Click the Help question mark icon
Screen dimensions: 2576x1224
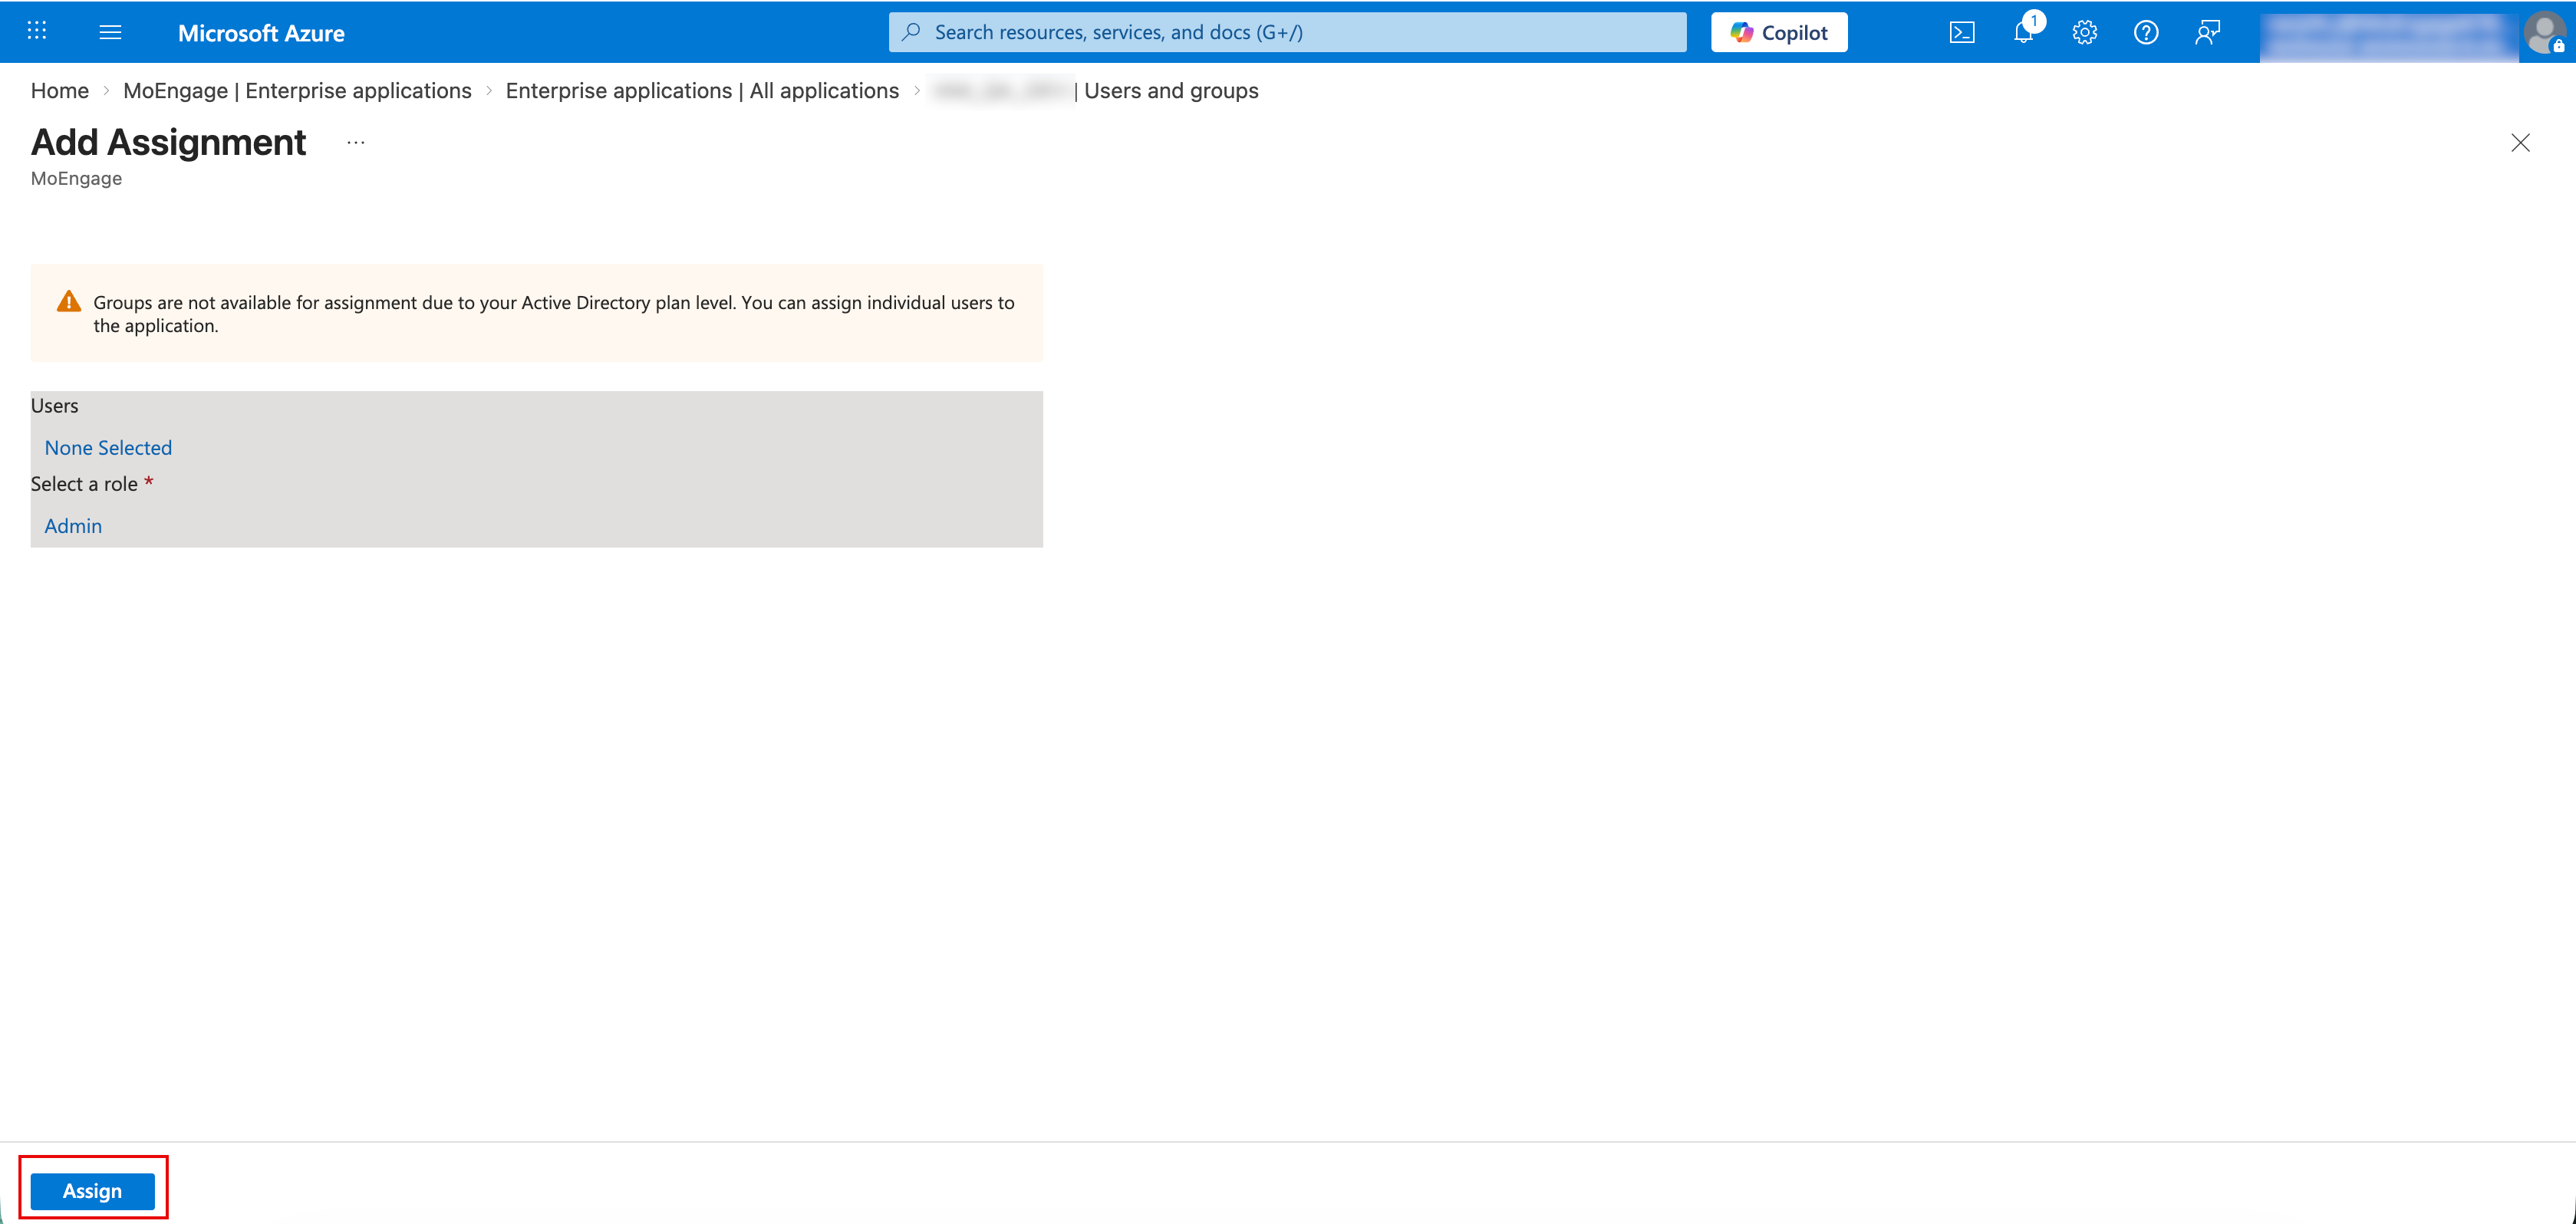click(x=2145, y=32)
